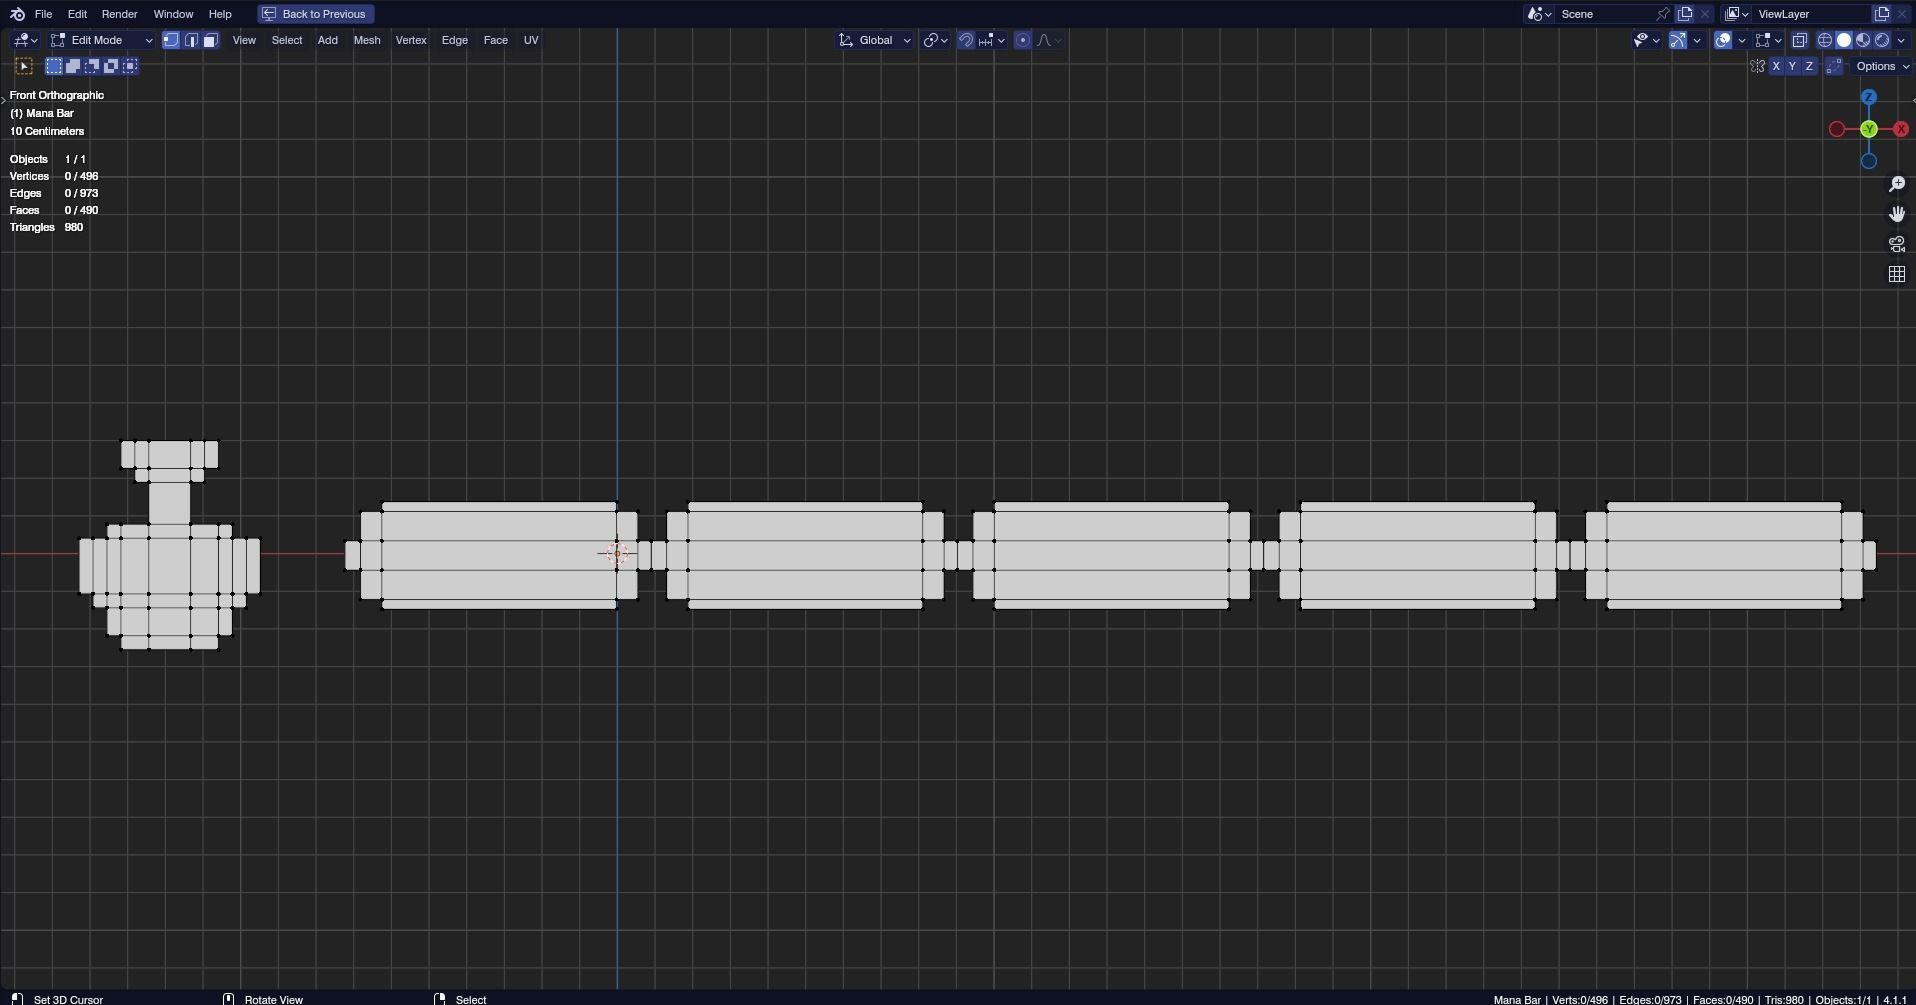Activate the Select Box tool icon
Image resolution: width=1916 pixels, height=1005 pixels.
coord(24,66)
